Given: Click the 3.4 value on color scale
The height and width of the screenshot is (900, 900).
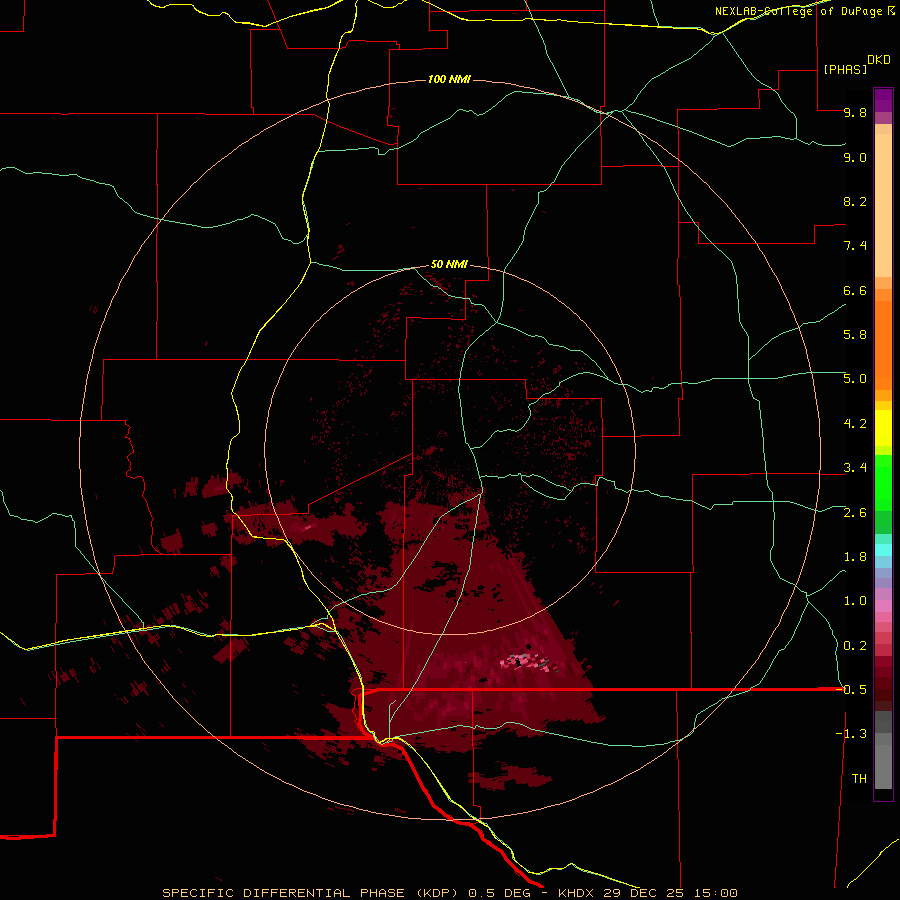Looking at the screenshot, I should (855, 468).
